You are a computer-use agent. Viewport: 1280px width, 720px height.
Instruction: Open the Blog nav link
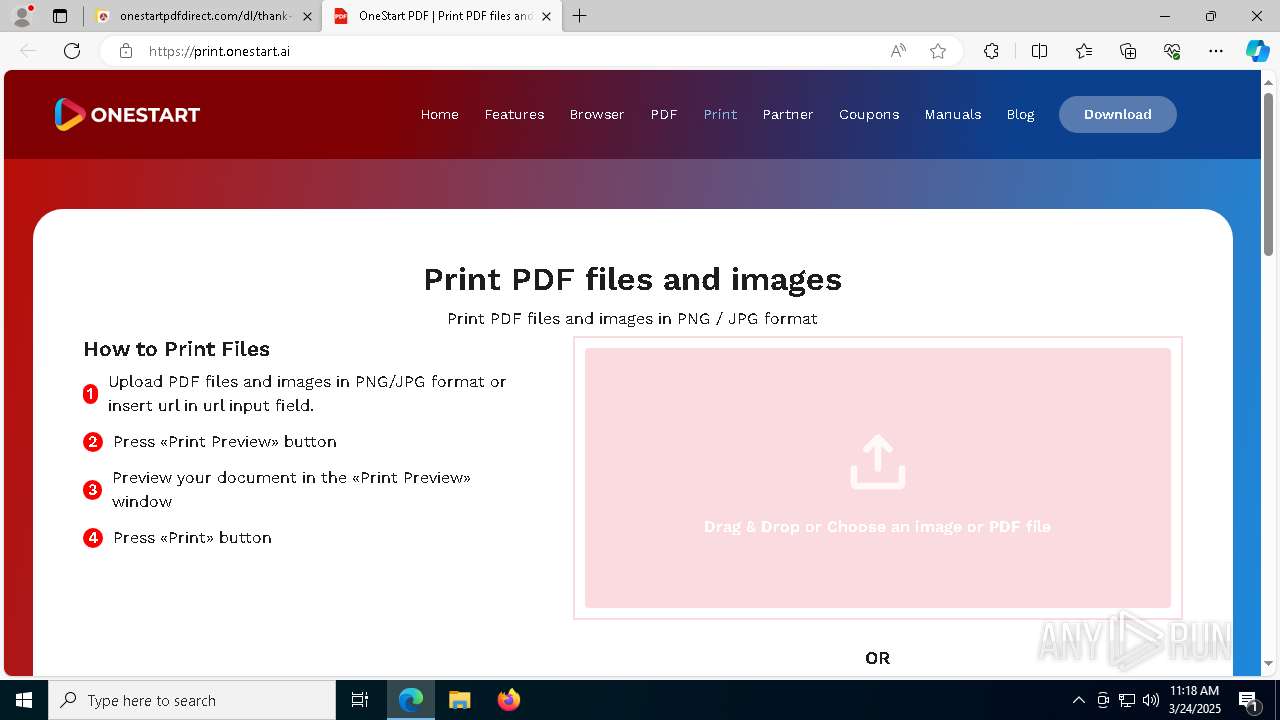tap(1020, 114)
